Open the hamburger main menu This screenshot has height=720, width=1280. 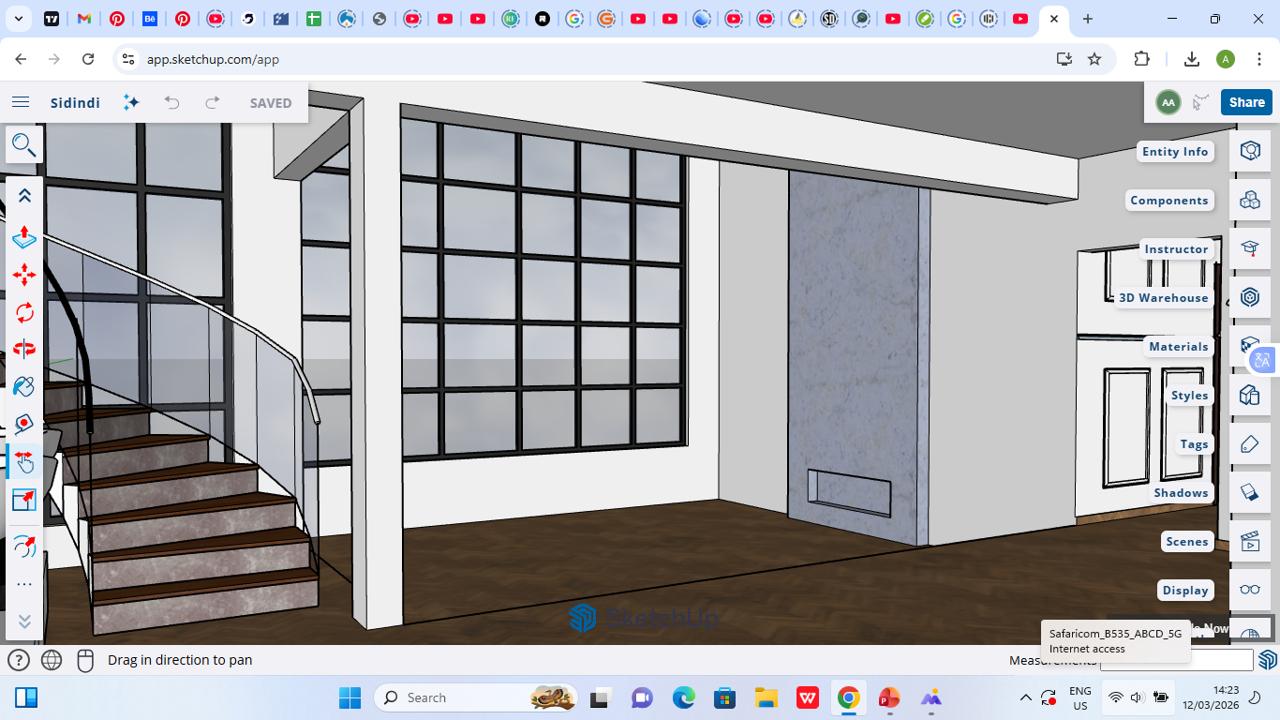pyautogui.click(x=20, y=103)
